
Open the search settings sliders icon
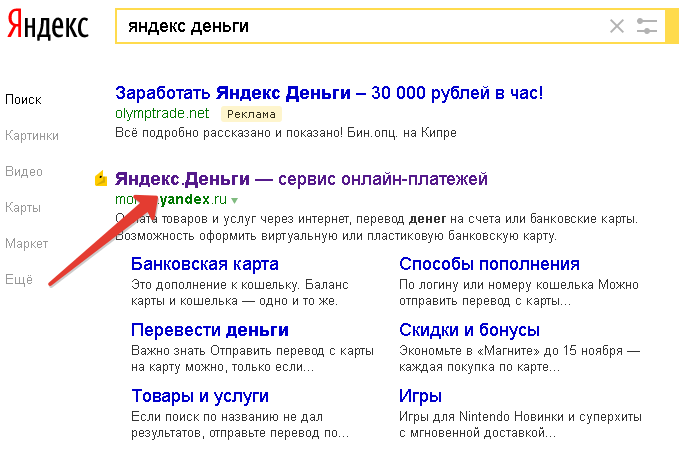[x=647, y=26]
